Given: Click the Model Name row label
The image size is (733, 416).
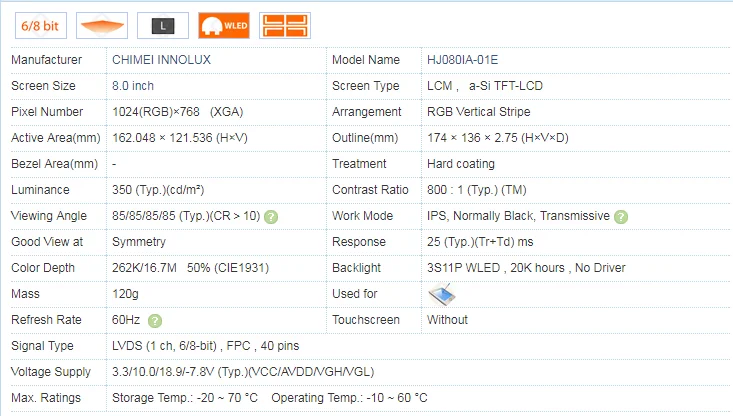Looking at the screenshot, I should pyautogui.click(x=366, y=60).
